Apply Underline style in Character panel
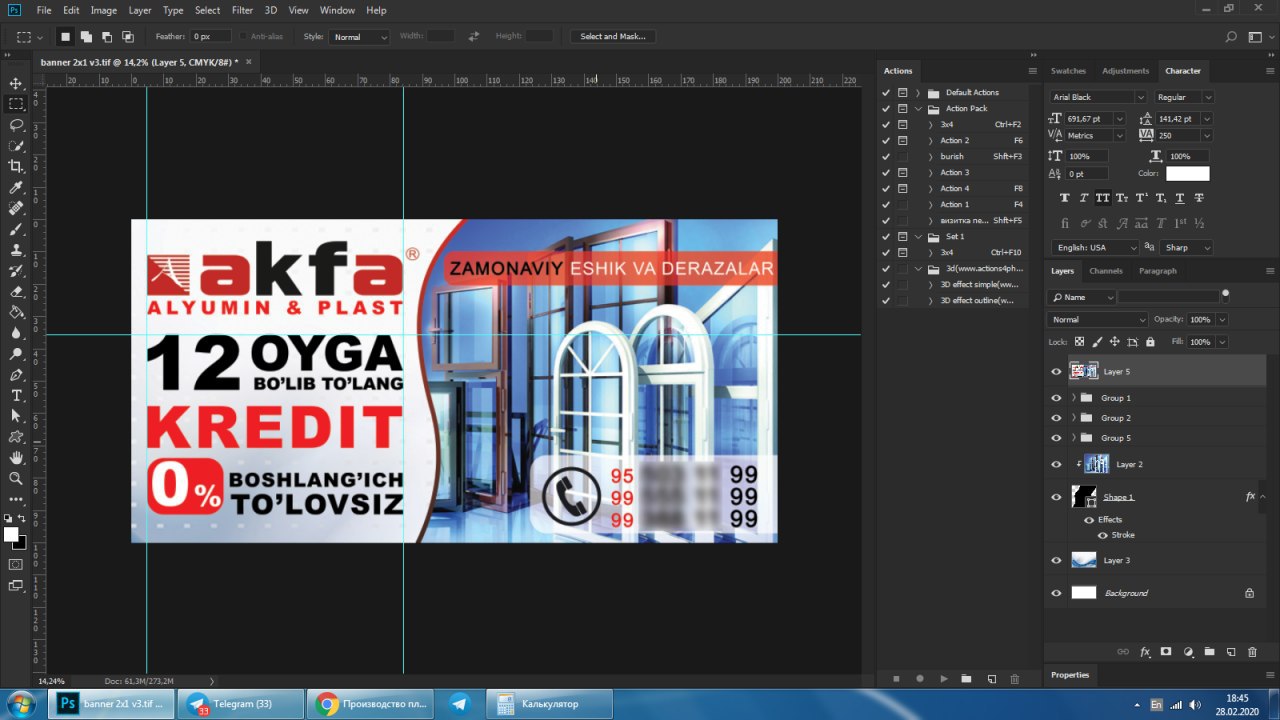The height and width of the screenshot is (720, 1280). [x=1178, y=198]
